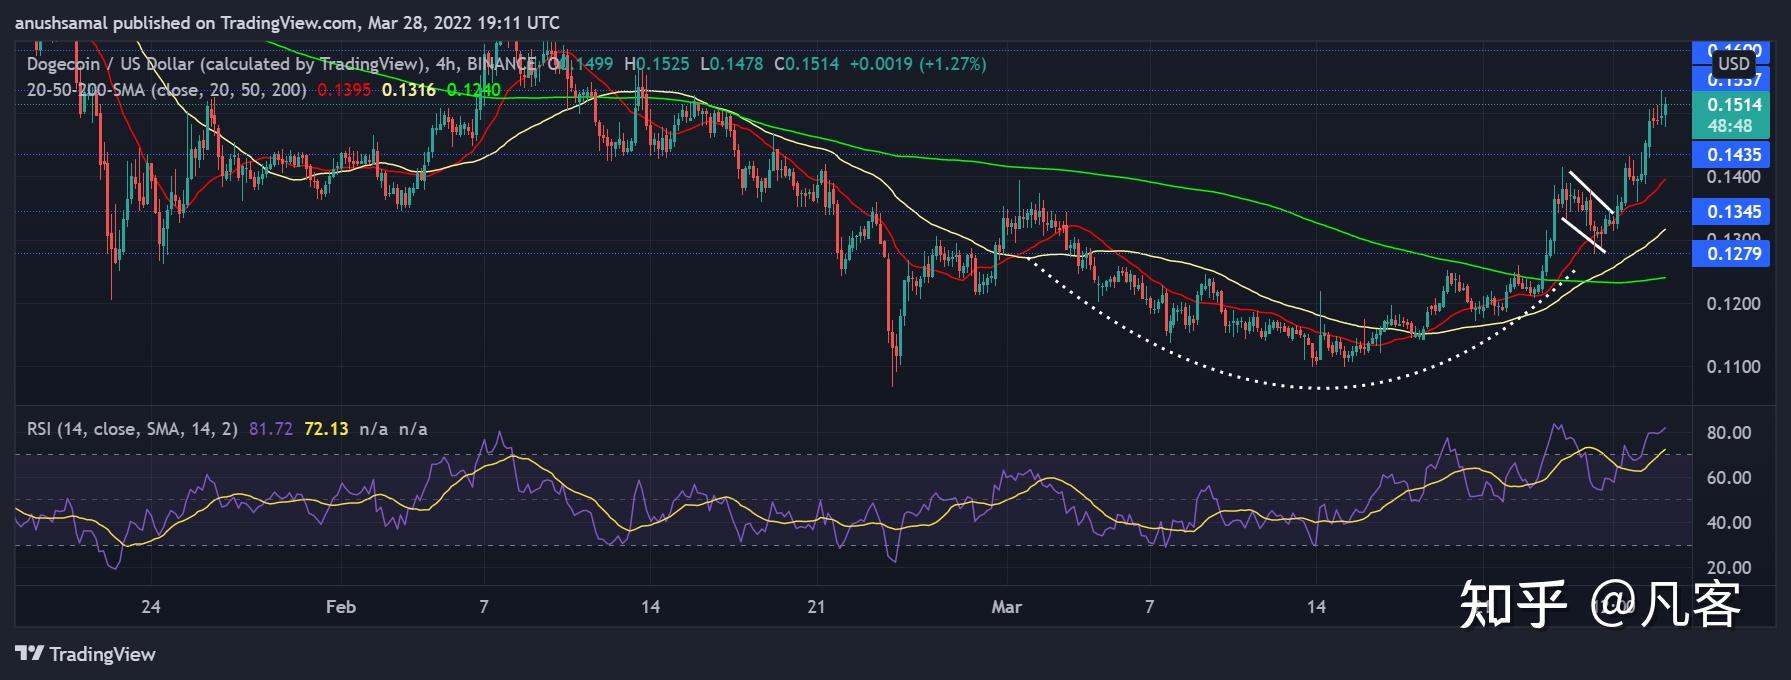Viewport: 1791px width, 680px height.
Task: Click the 0.1100 price axis label
Action: click(1733, 367)
